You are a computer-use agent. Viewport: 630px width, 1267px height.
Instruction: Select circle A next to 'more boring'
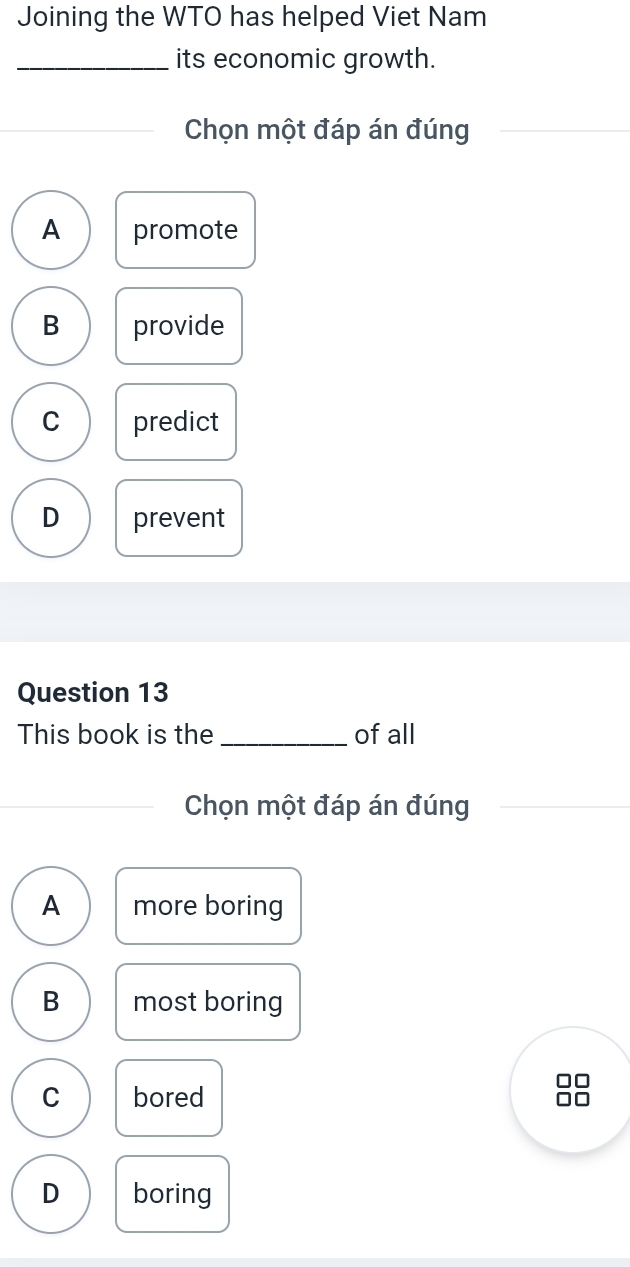[x=52, y=906]
